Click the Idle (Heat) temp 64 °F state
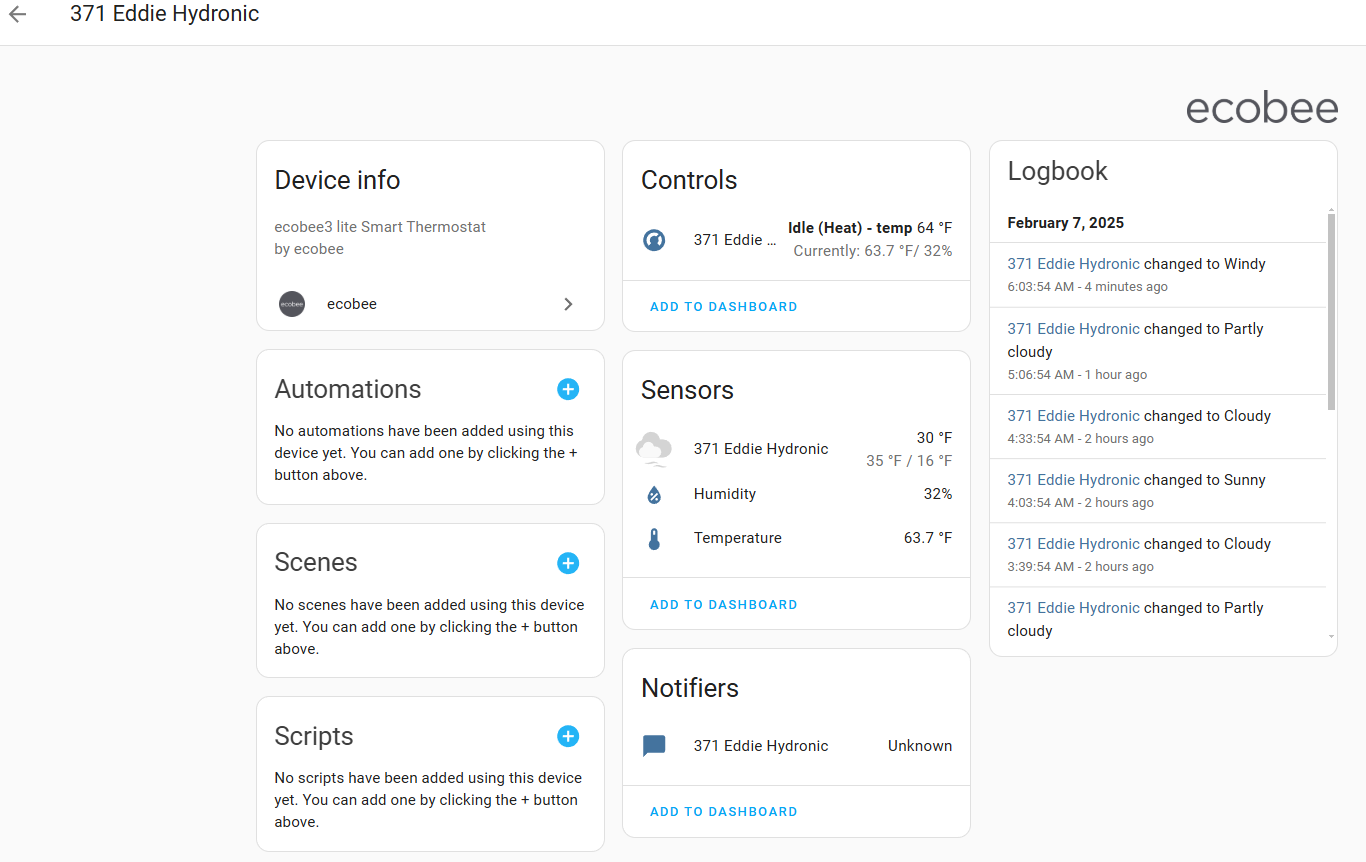Image resolution: width=1366 pixels, height=862 pixels. 870,228
